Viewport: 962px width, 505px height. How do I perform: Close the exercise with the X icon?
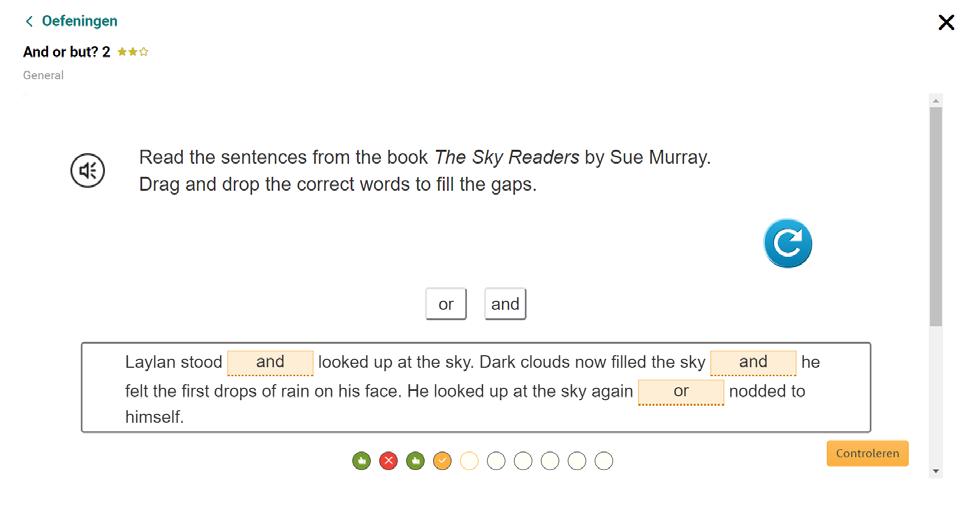(946, 23)
